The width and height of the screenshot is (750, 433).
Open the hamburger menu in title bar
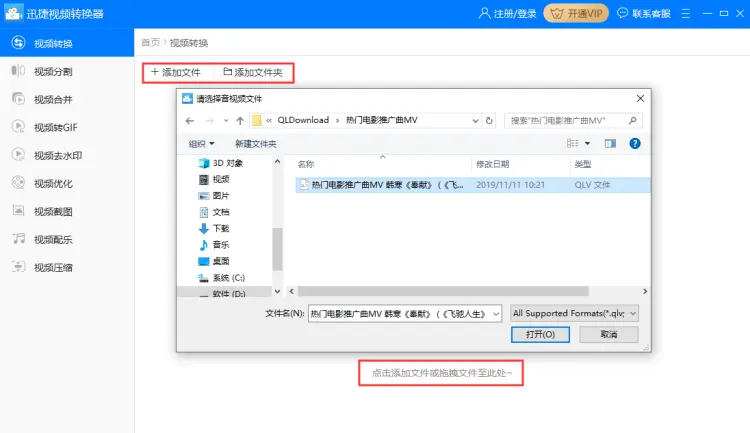[685, 13]
